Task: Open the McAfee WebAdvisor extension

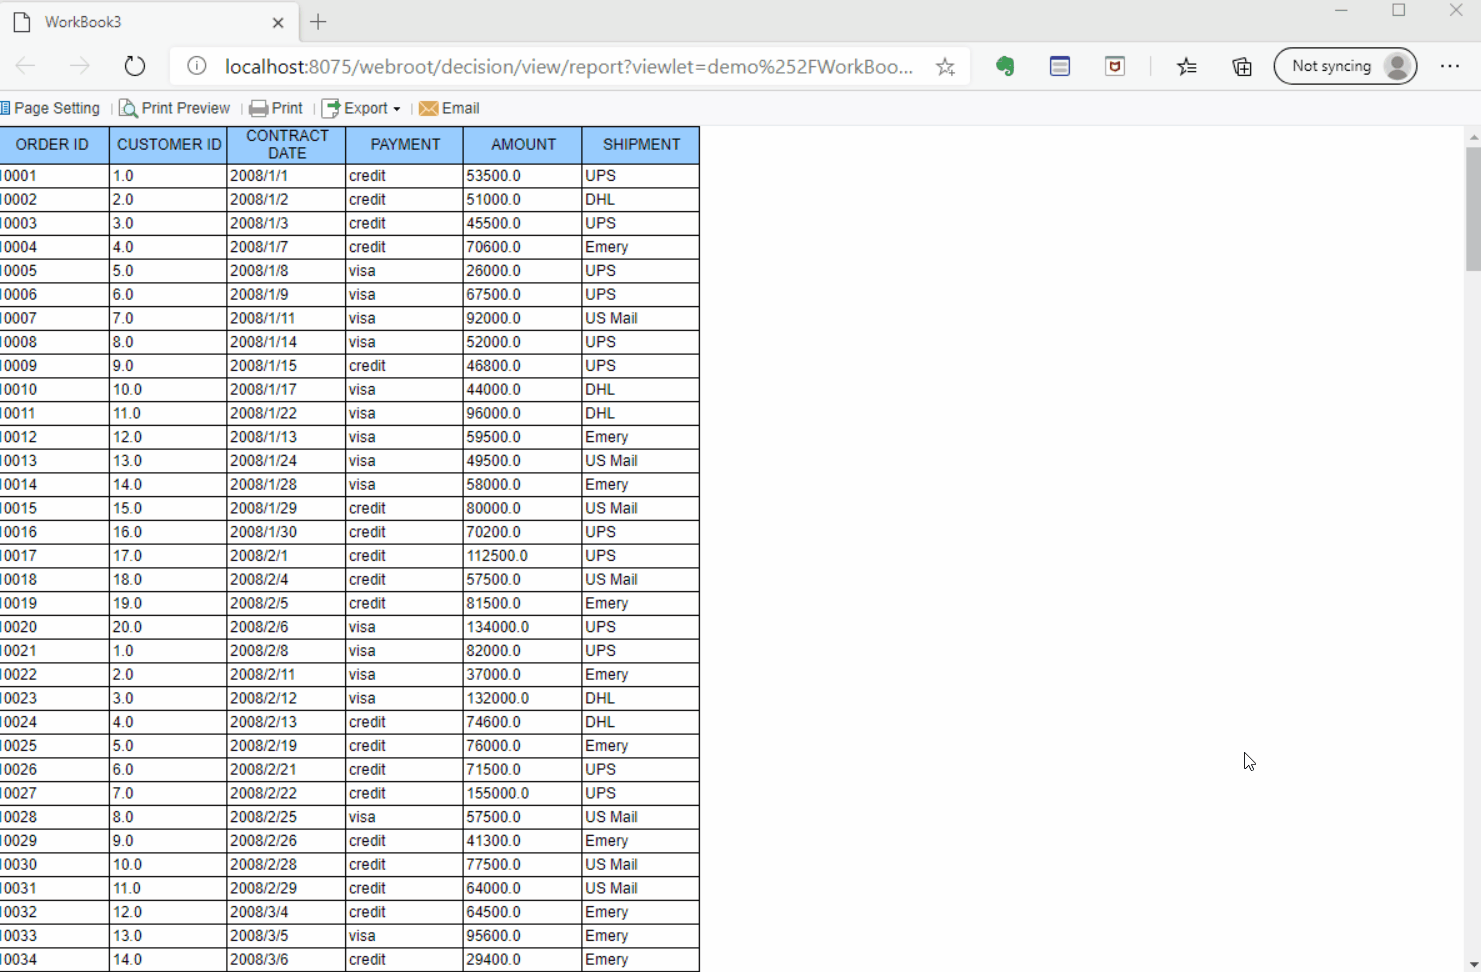Action: [x=1114, y=66]
